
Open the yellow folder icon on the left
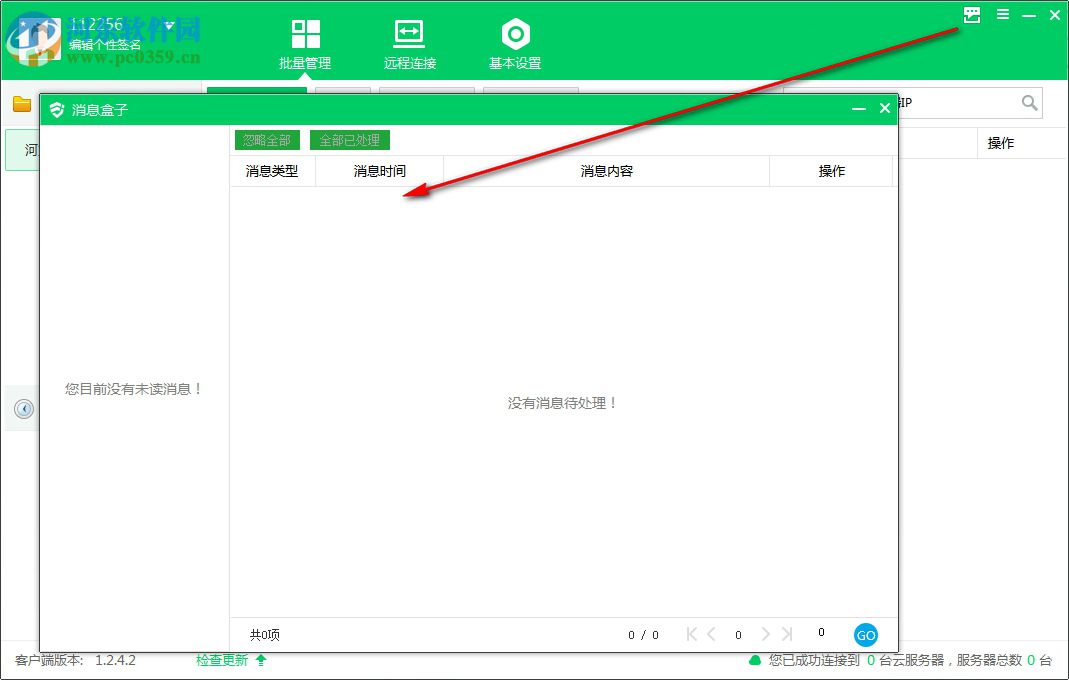21,103
